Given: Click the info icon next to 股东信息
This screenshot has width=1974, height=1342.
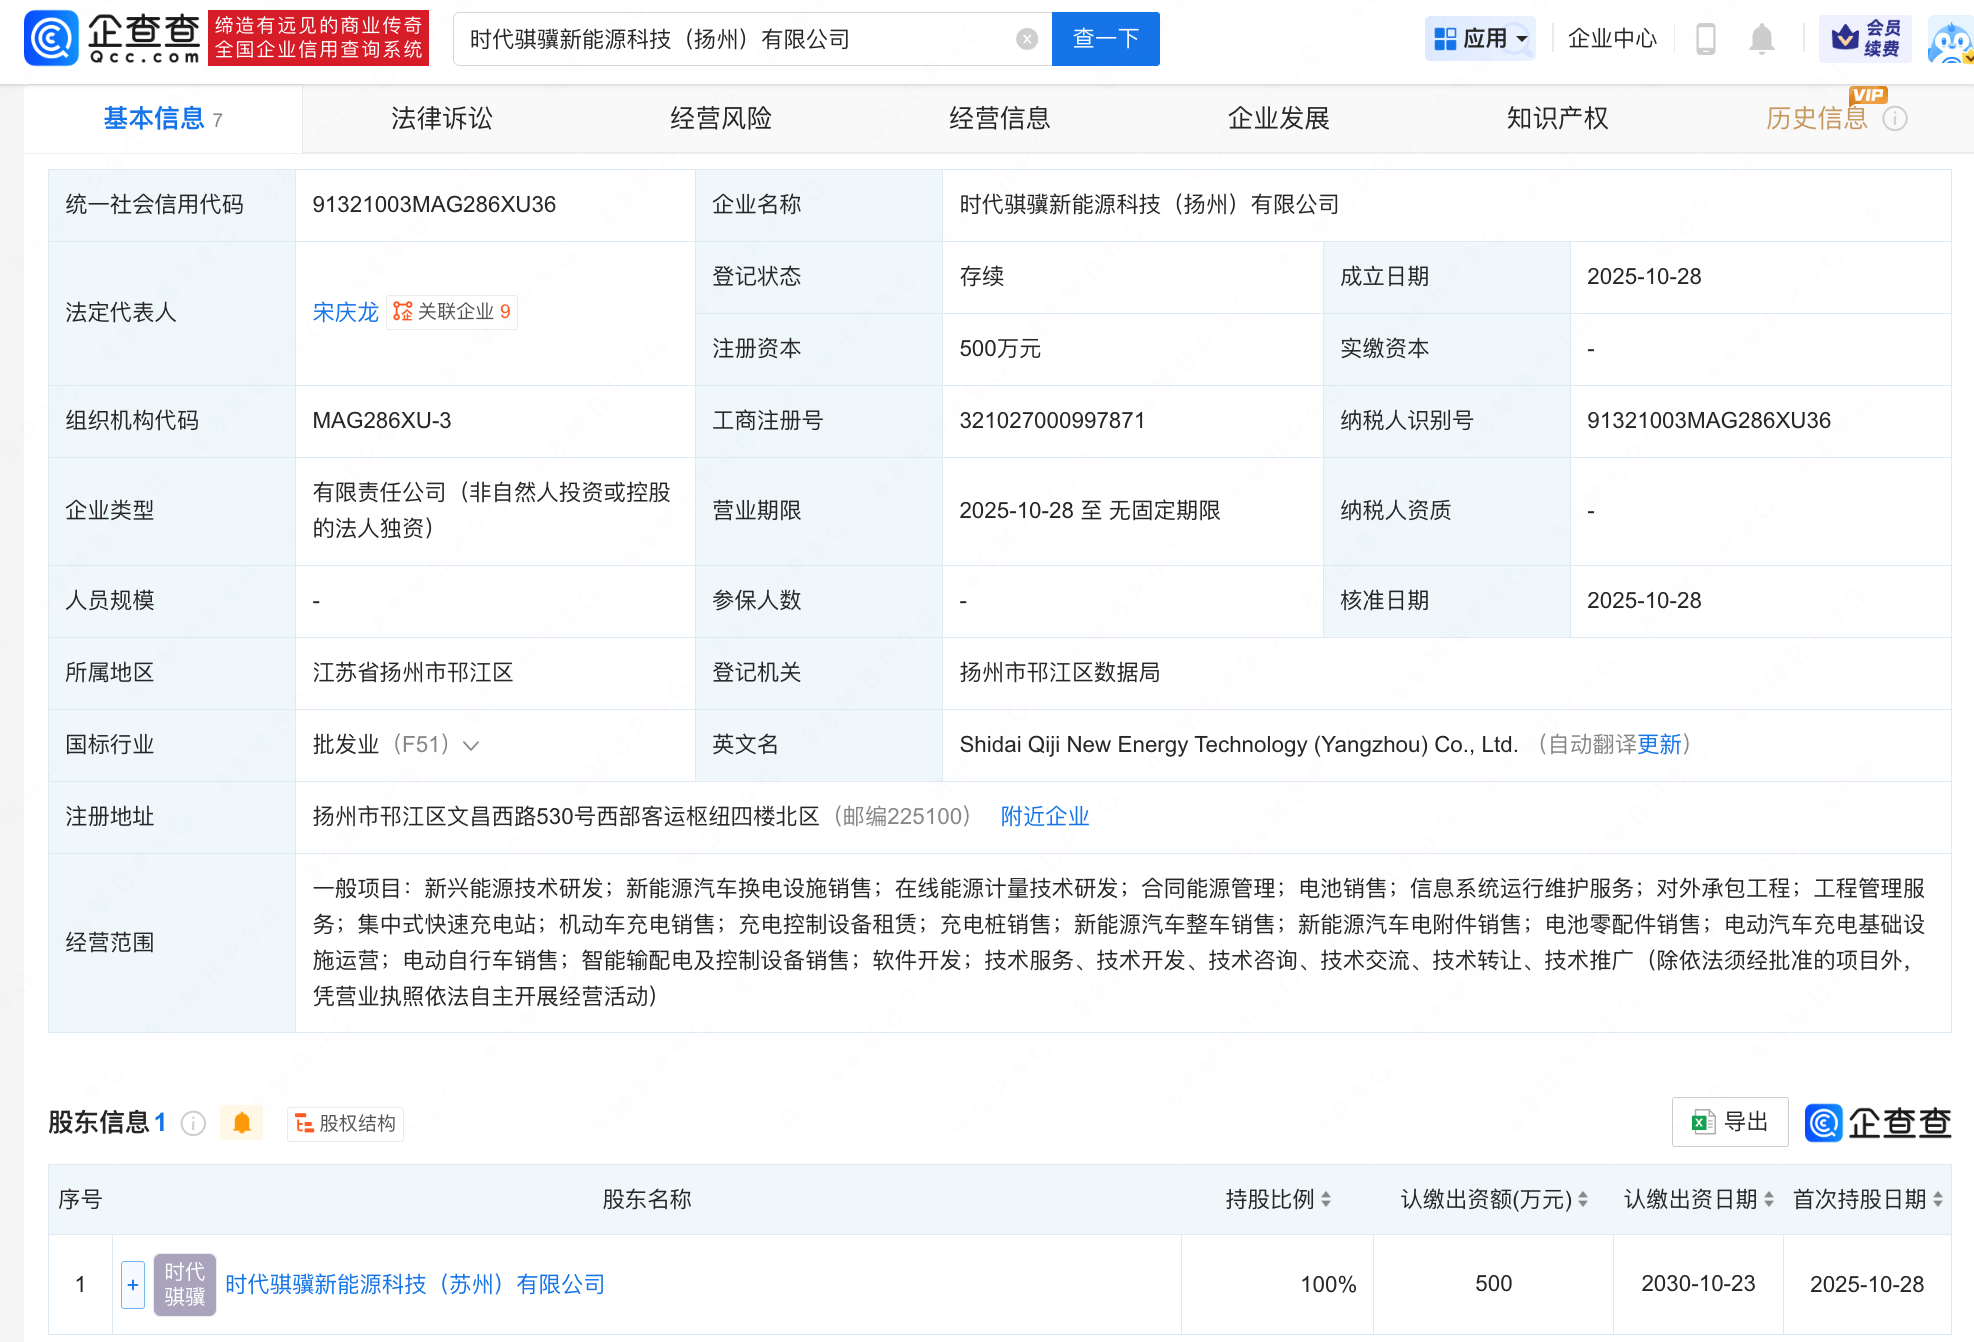Looking at the screenshot, I should pyautogui.click(x=192, y=1123).
